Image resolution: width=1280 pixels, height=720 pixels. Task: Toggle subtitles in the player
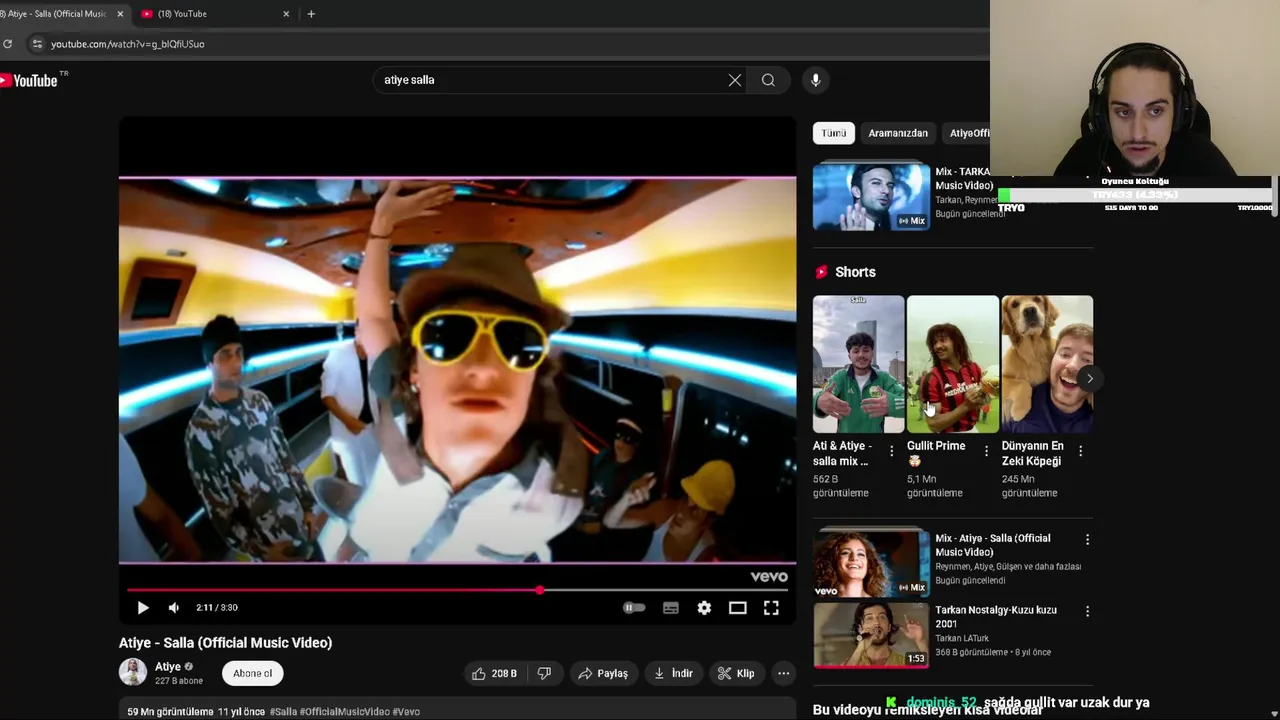click(671, 608)
